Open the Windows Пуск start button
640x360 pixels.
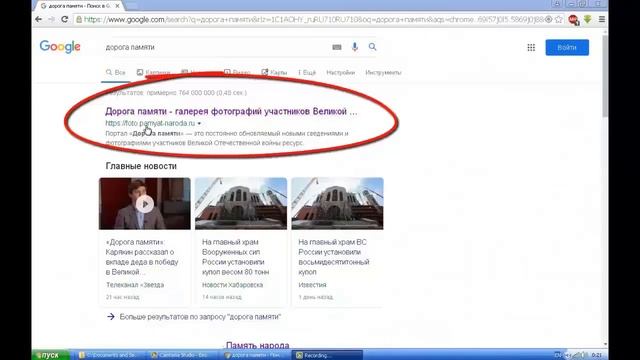click(x=50, y=355)
